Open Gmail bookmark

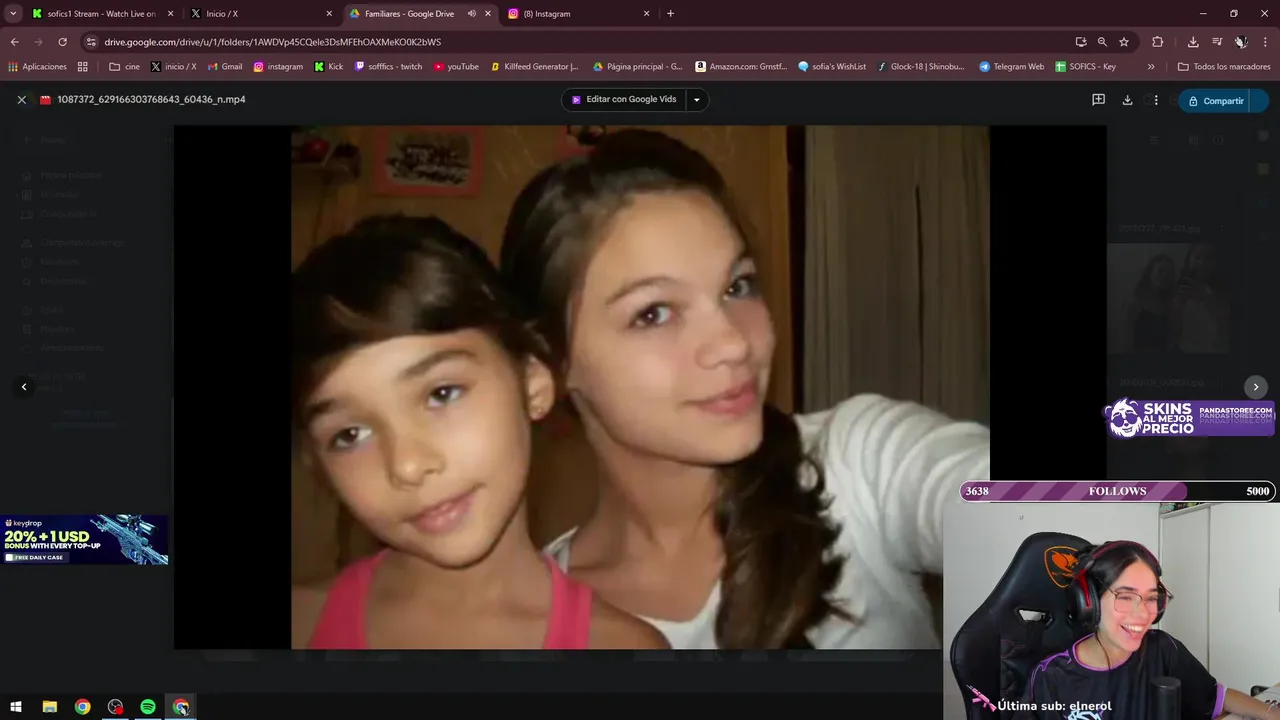pos(225,67)
